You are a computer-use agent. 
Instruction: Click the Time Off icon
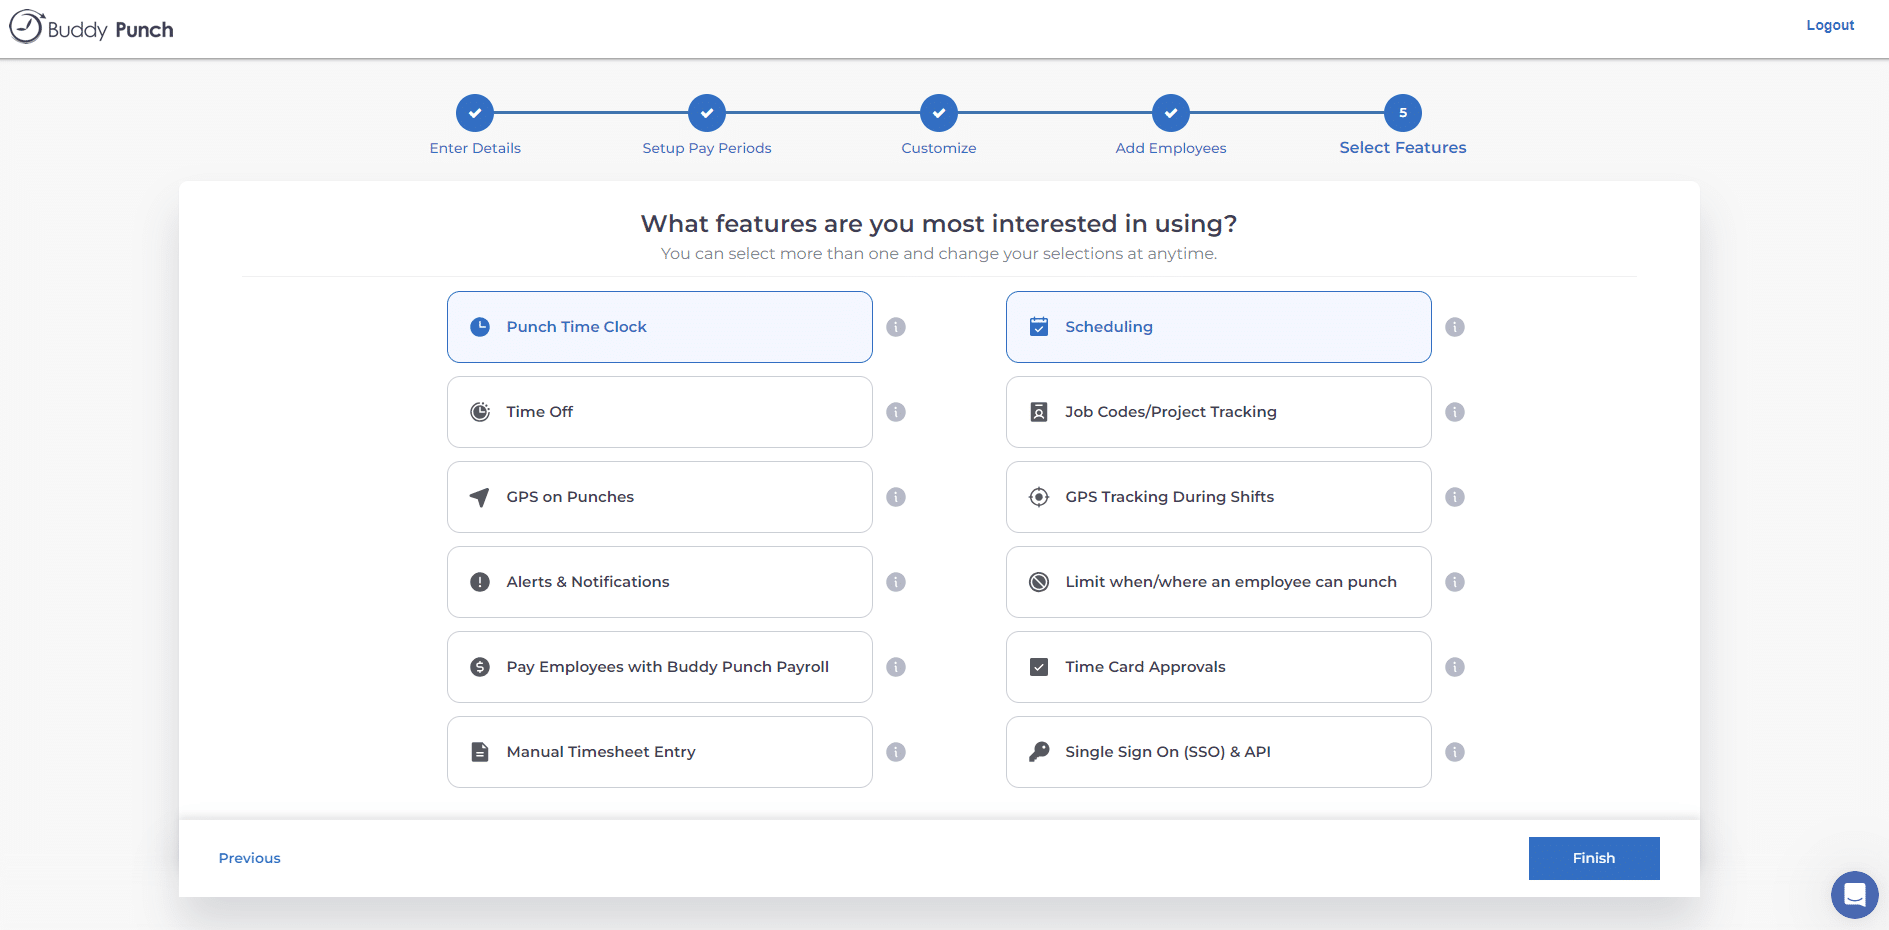tap(480, 412)
